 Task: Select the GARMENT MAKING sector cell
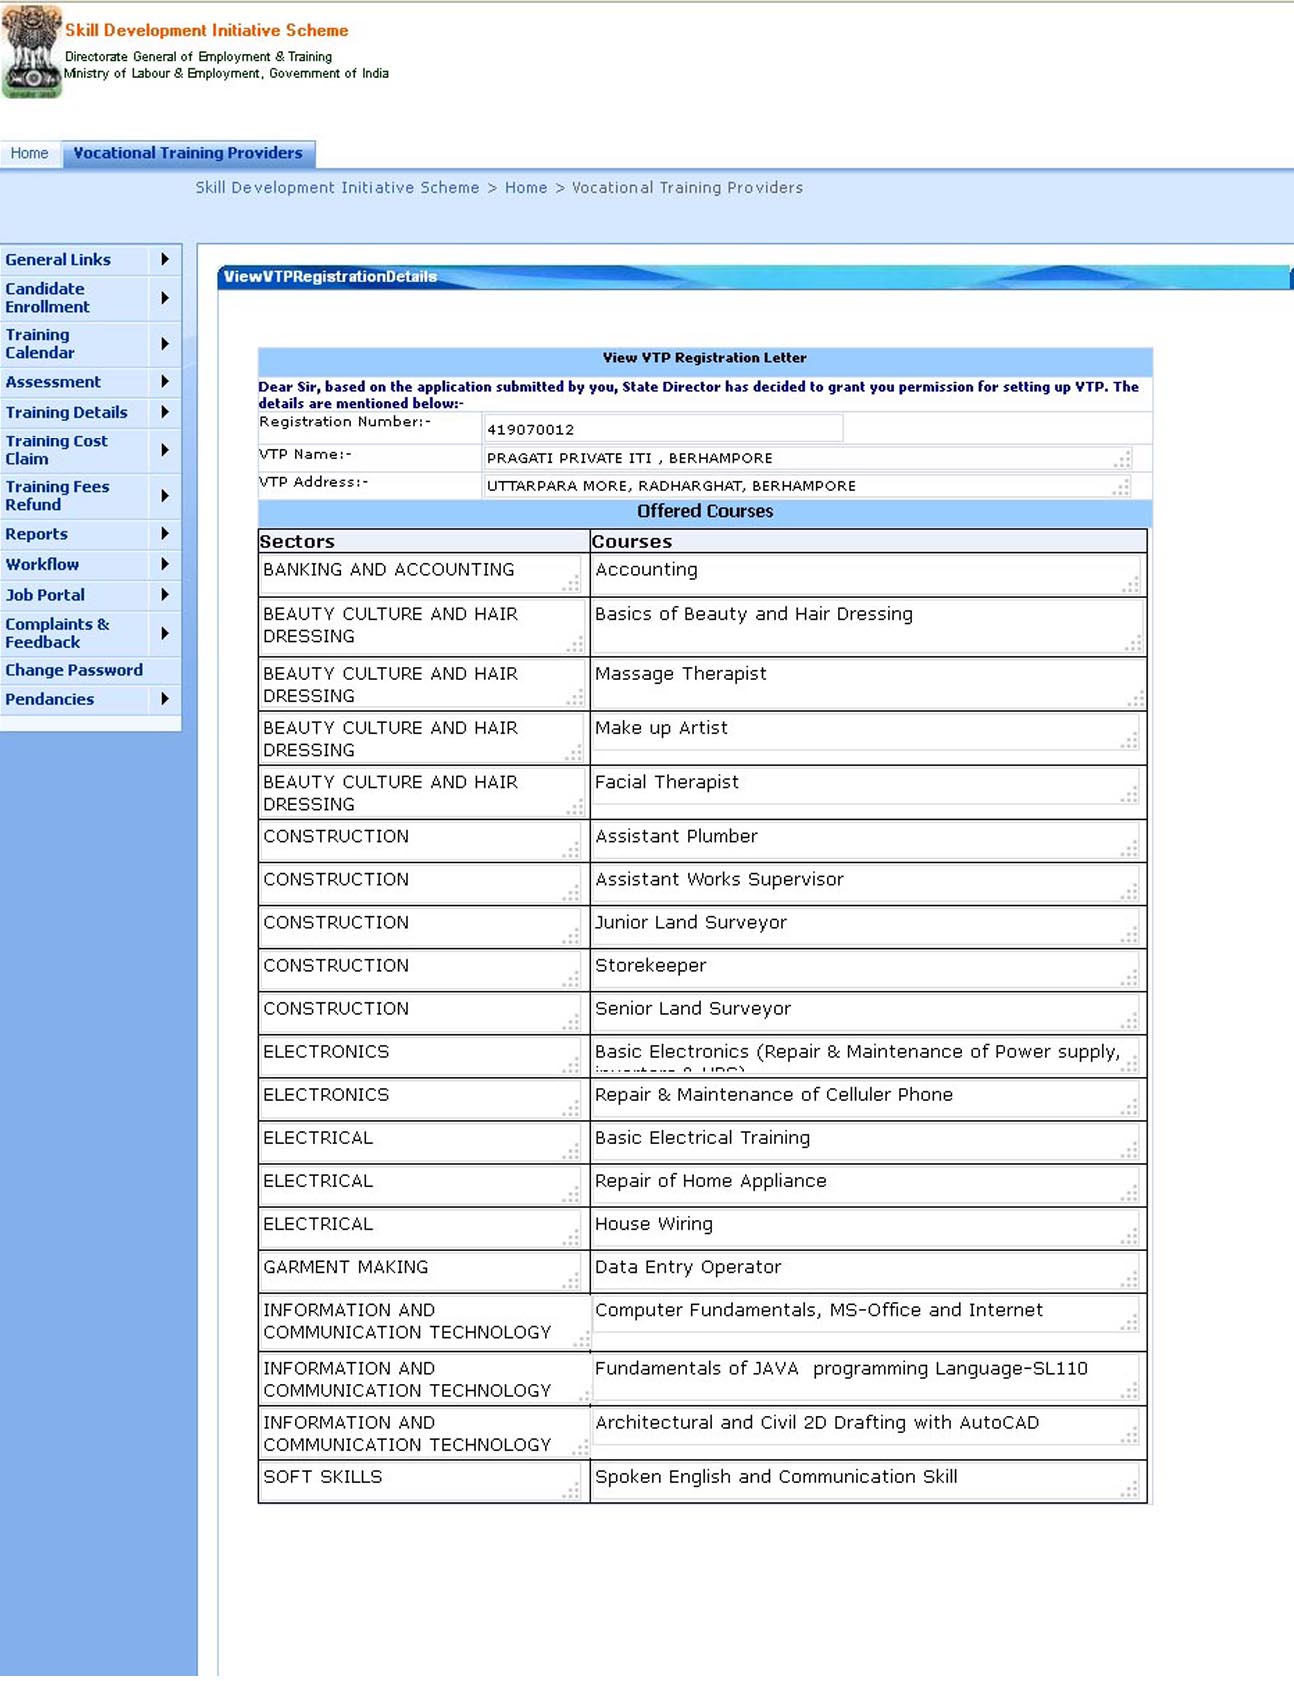click(422, 1271)
